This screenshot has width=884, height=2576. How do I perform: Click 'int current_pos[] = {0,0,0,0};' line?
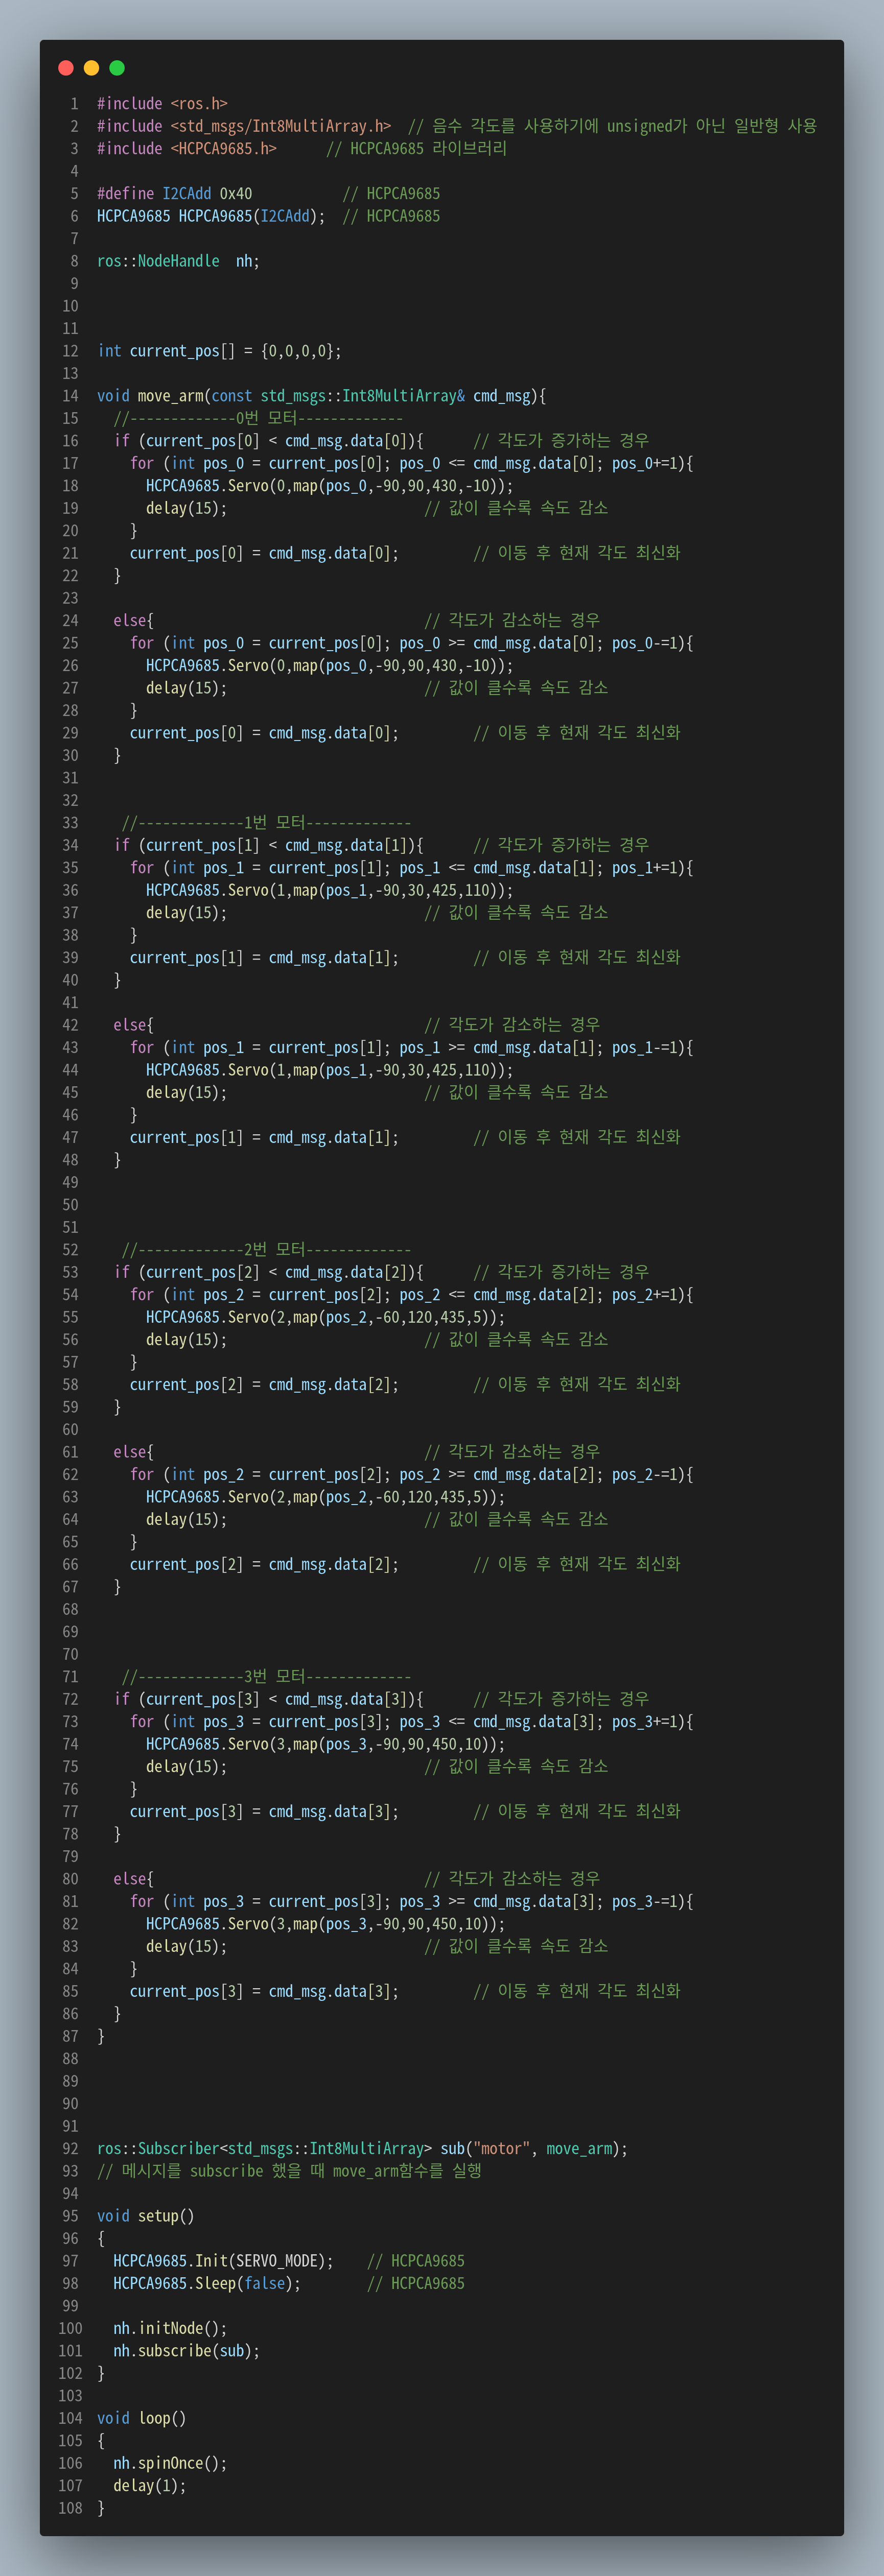[x=219, y=351]
